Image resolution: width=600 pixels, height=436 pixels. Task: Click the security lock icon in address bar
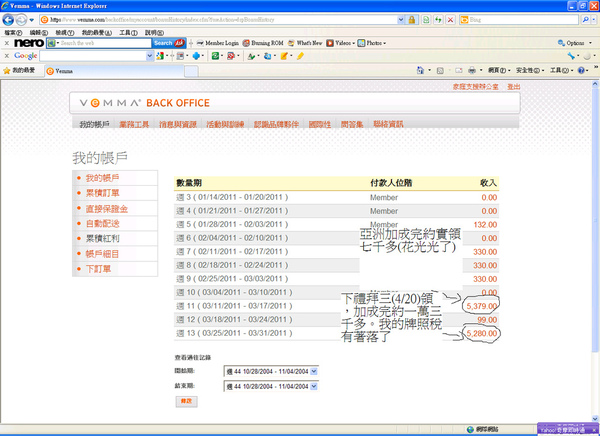tap(412, 20)
